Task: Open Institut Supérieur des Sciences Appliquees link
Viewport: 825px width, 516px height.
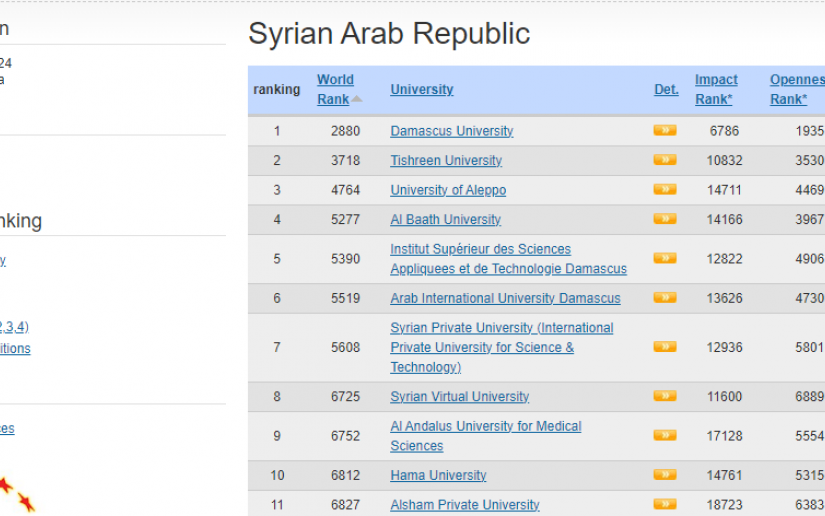Action: pyautogui.click(x=508, y=259)
